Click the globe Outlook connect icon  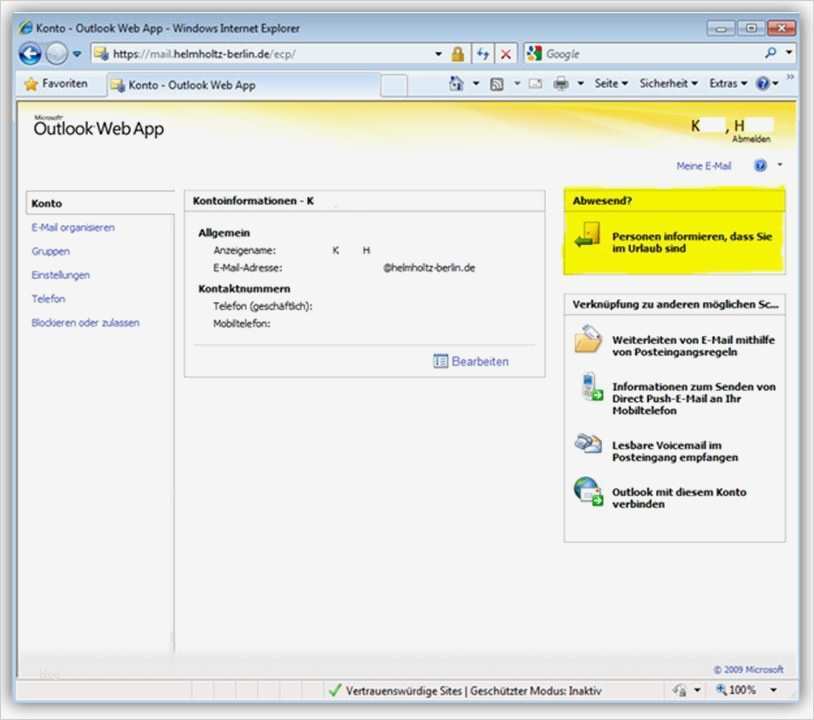(x=588, y=491)
